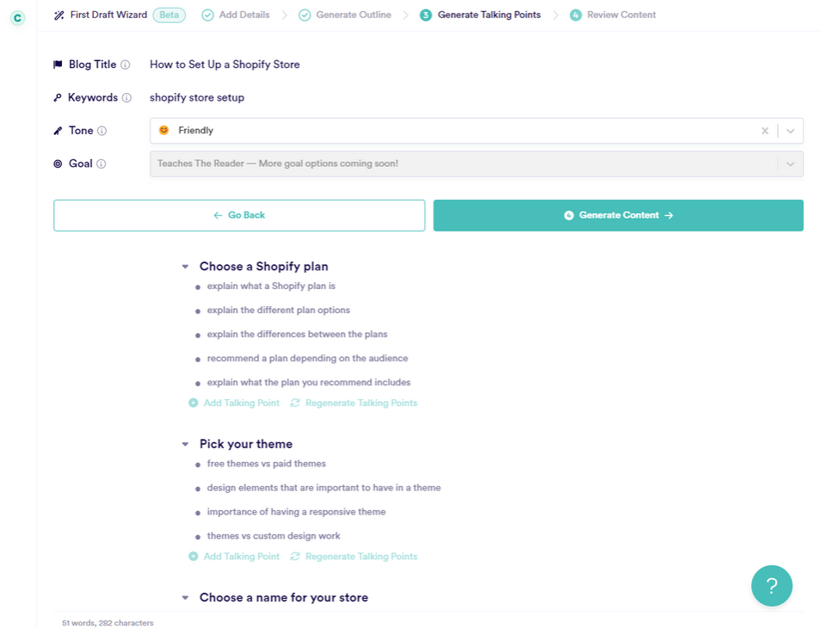
Task: Click the Pick your theme heading
Action: [246, 444]
